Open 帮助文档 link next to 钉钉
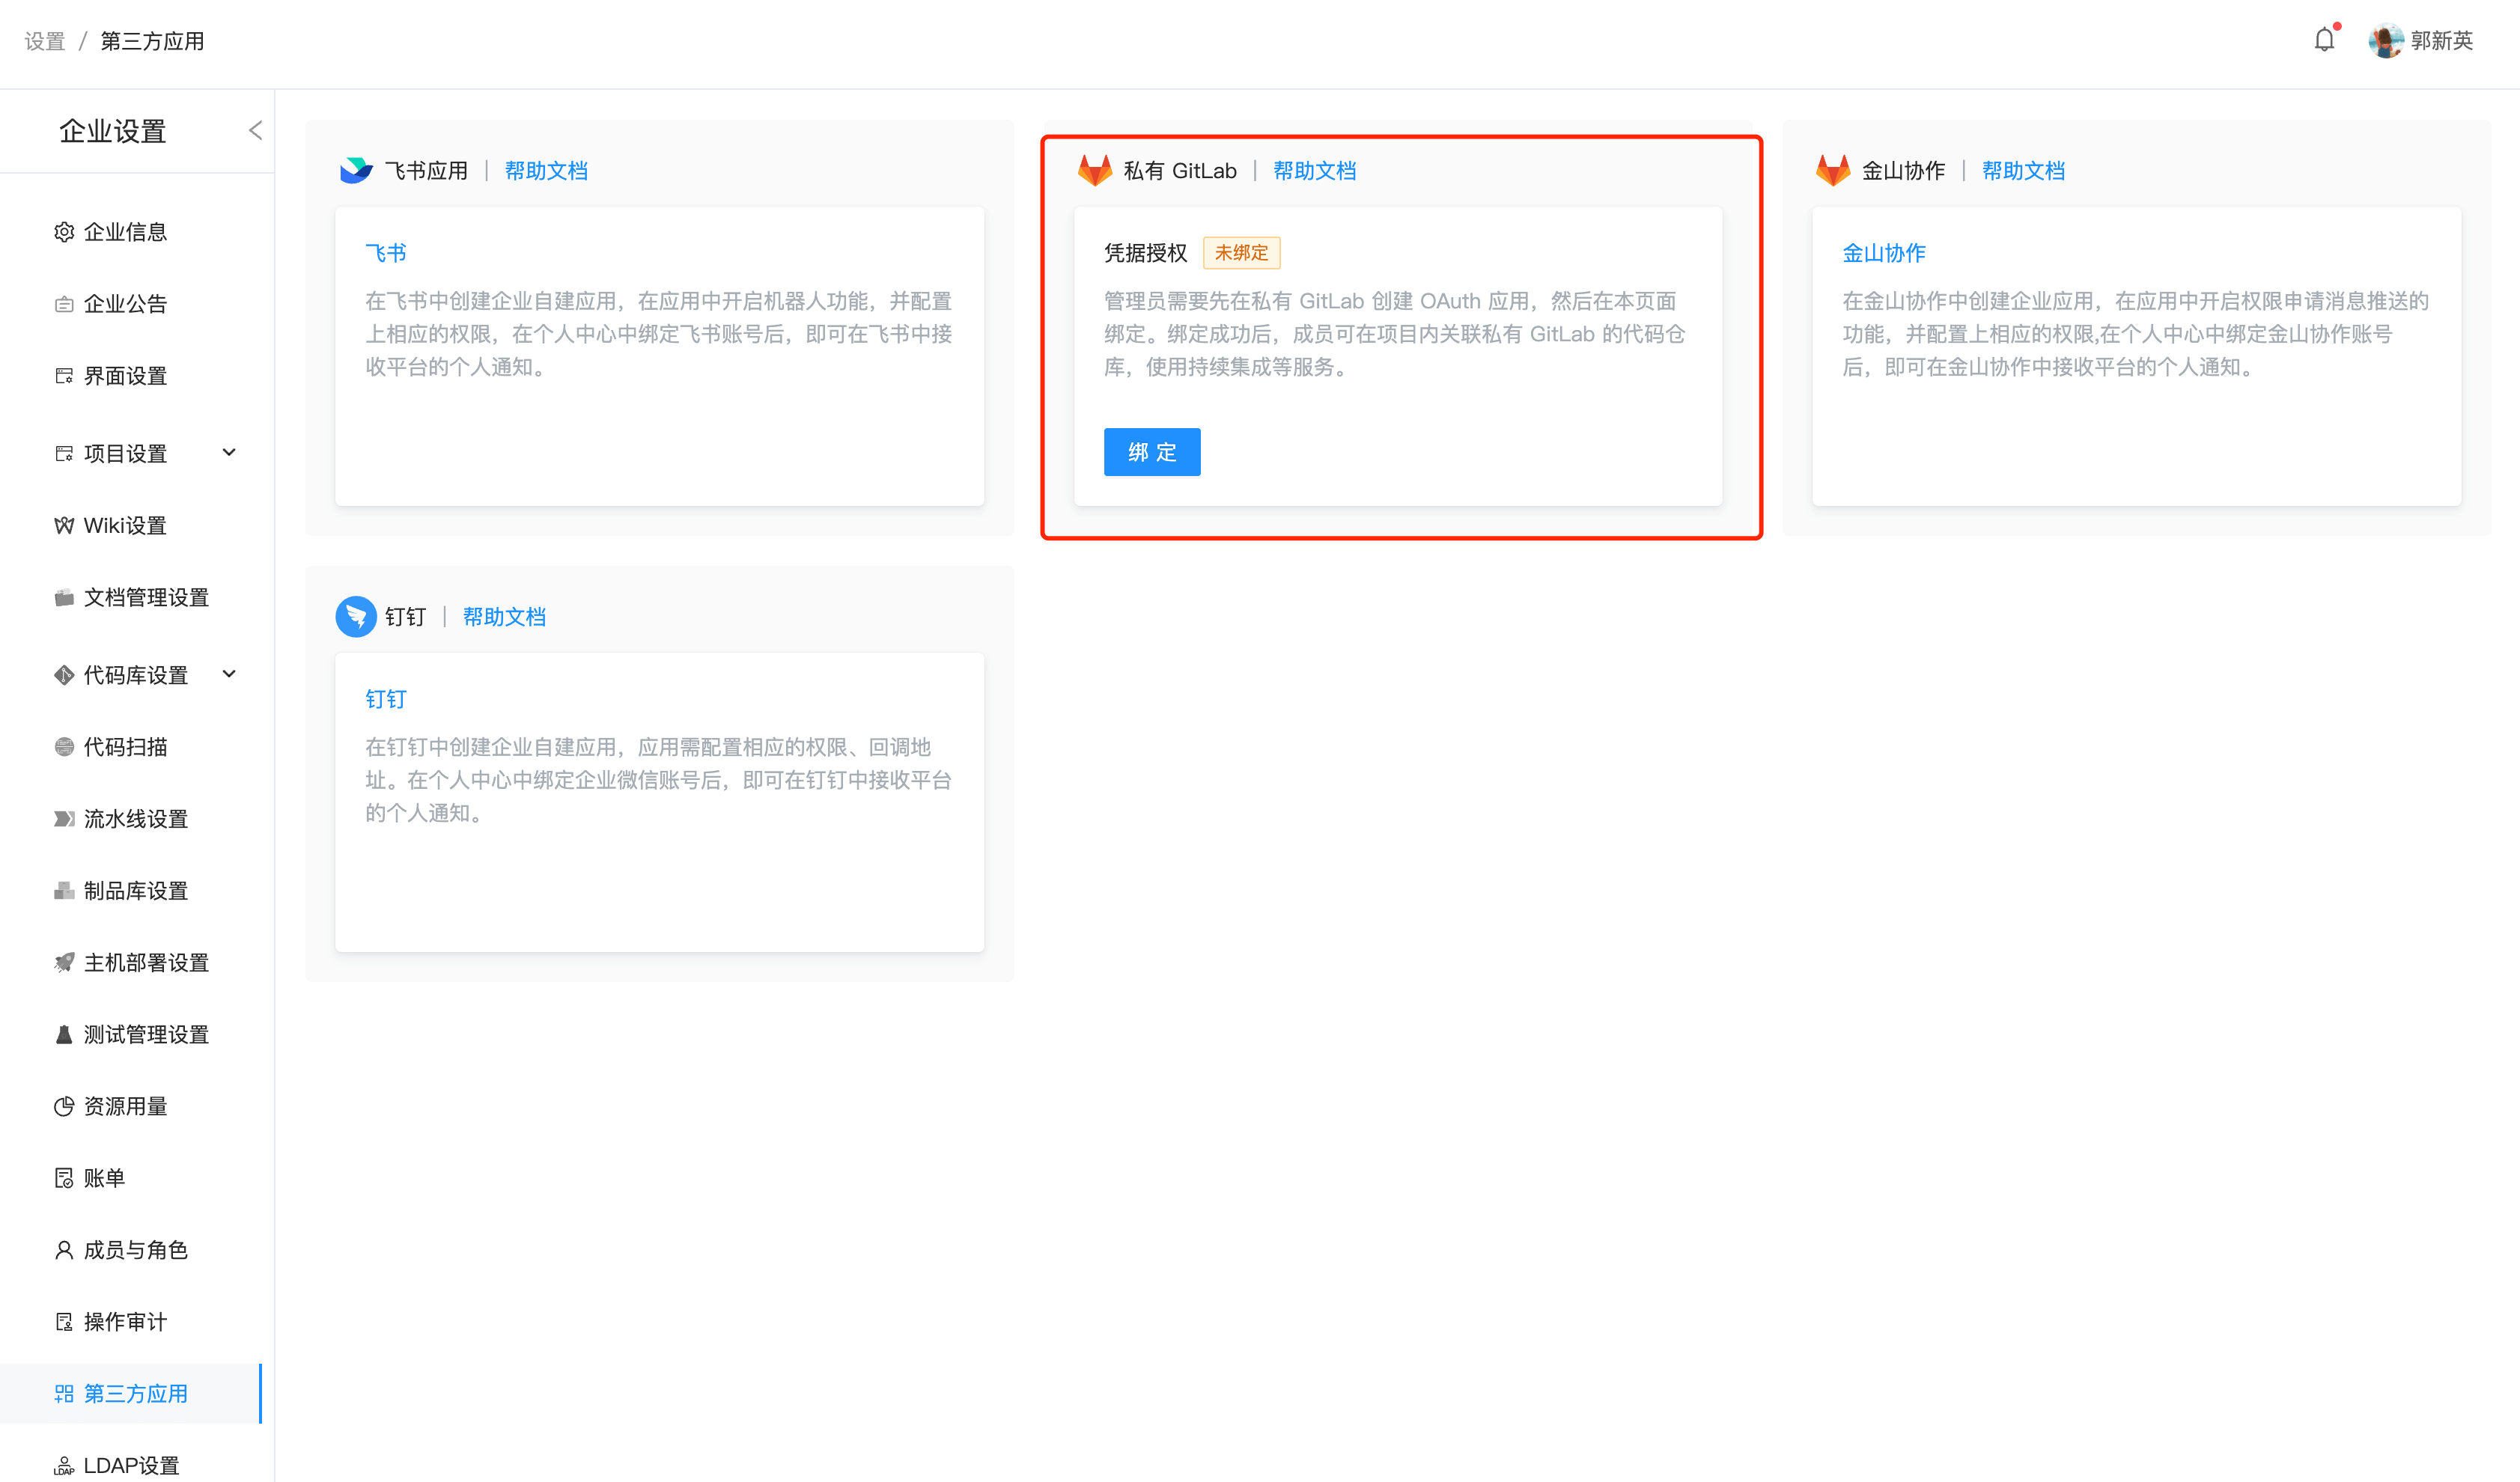 (504, 617)
